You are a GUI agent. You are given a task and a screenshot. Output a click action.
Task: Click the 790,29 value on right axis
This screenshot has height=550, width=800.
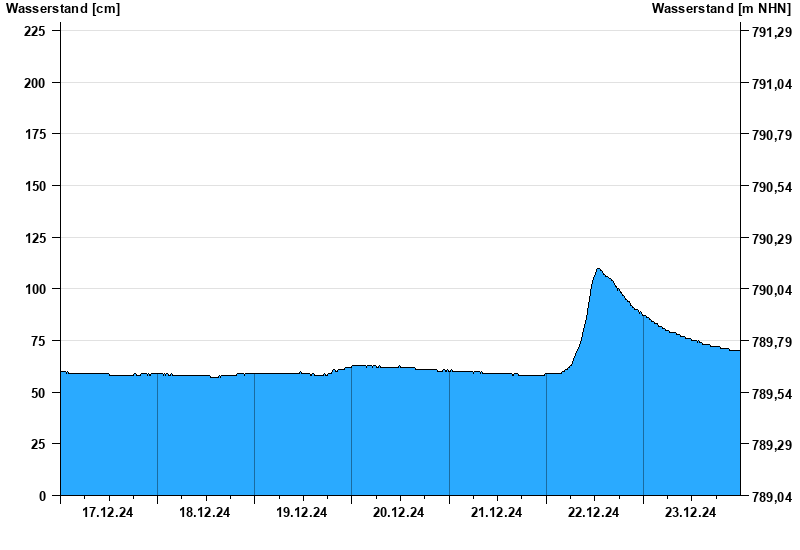coord(772,239)
